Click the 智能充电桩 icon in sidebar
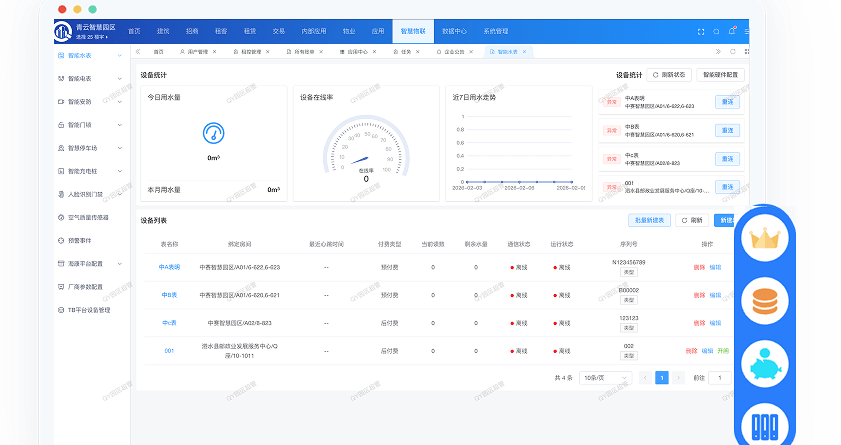This screenshot has width=841, height=445. tap(61, 171)
